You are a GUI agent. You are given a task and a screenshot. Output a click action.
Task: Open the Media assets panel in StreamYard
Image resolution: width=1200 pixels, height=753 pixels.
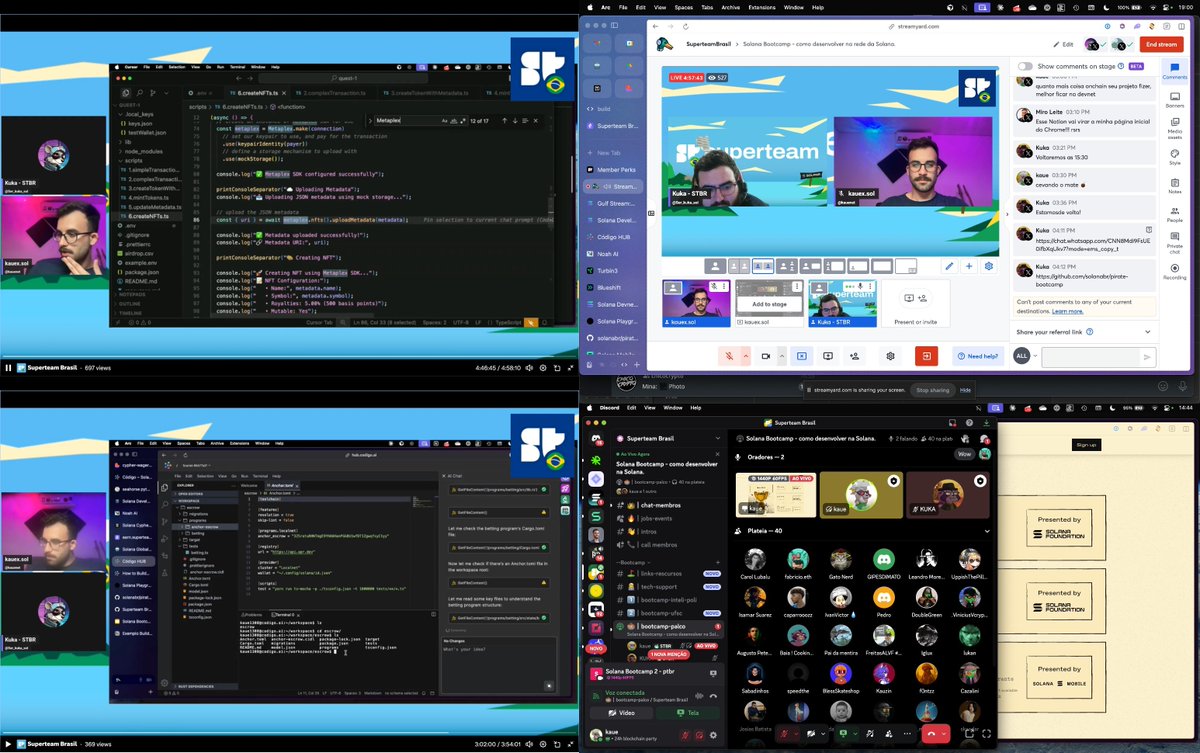1175,128
